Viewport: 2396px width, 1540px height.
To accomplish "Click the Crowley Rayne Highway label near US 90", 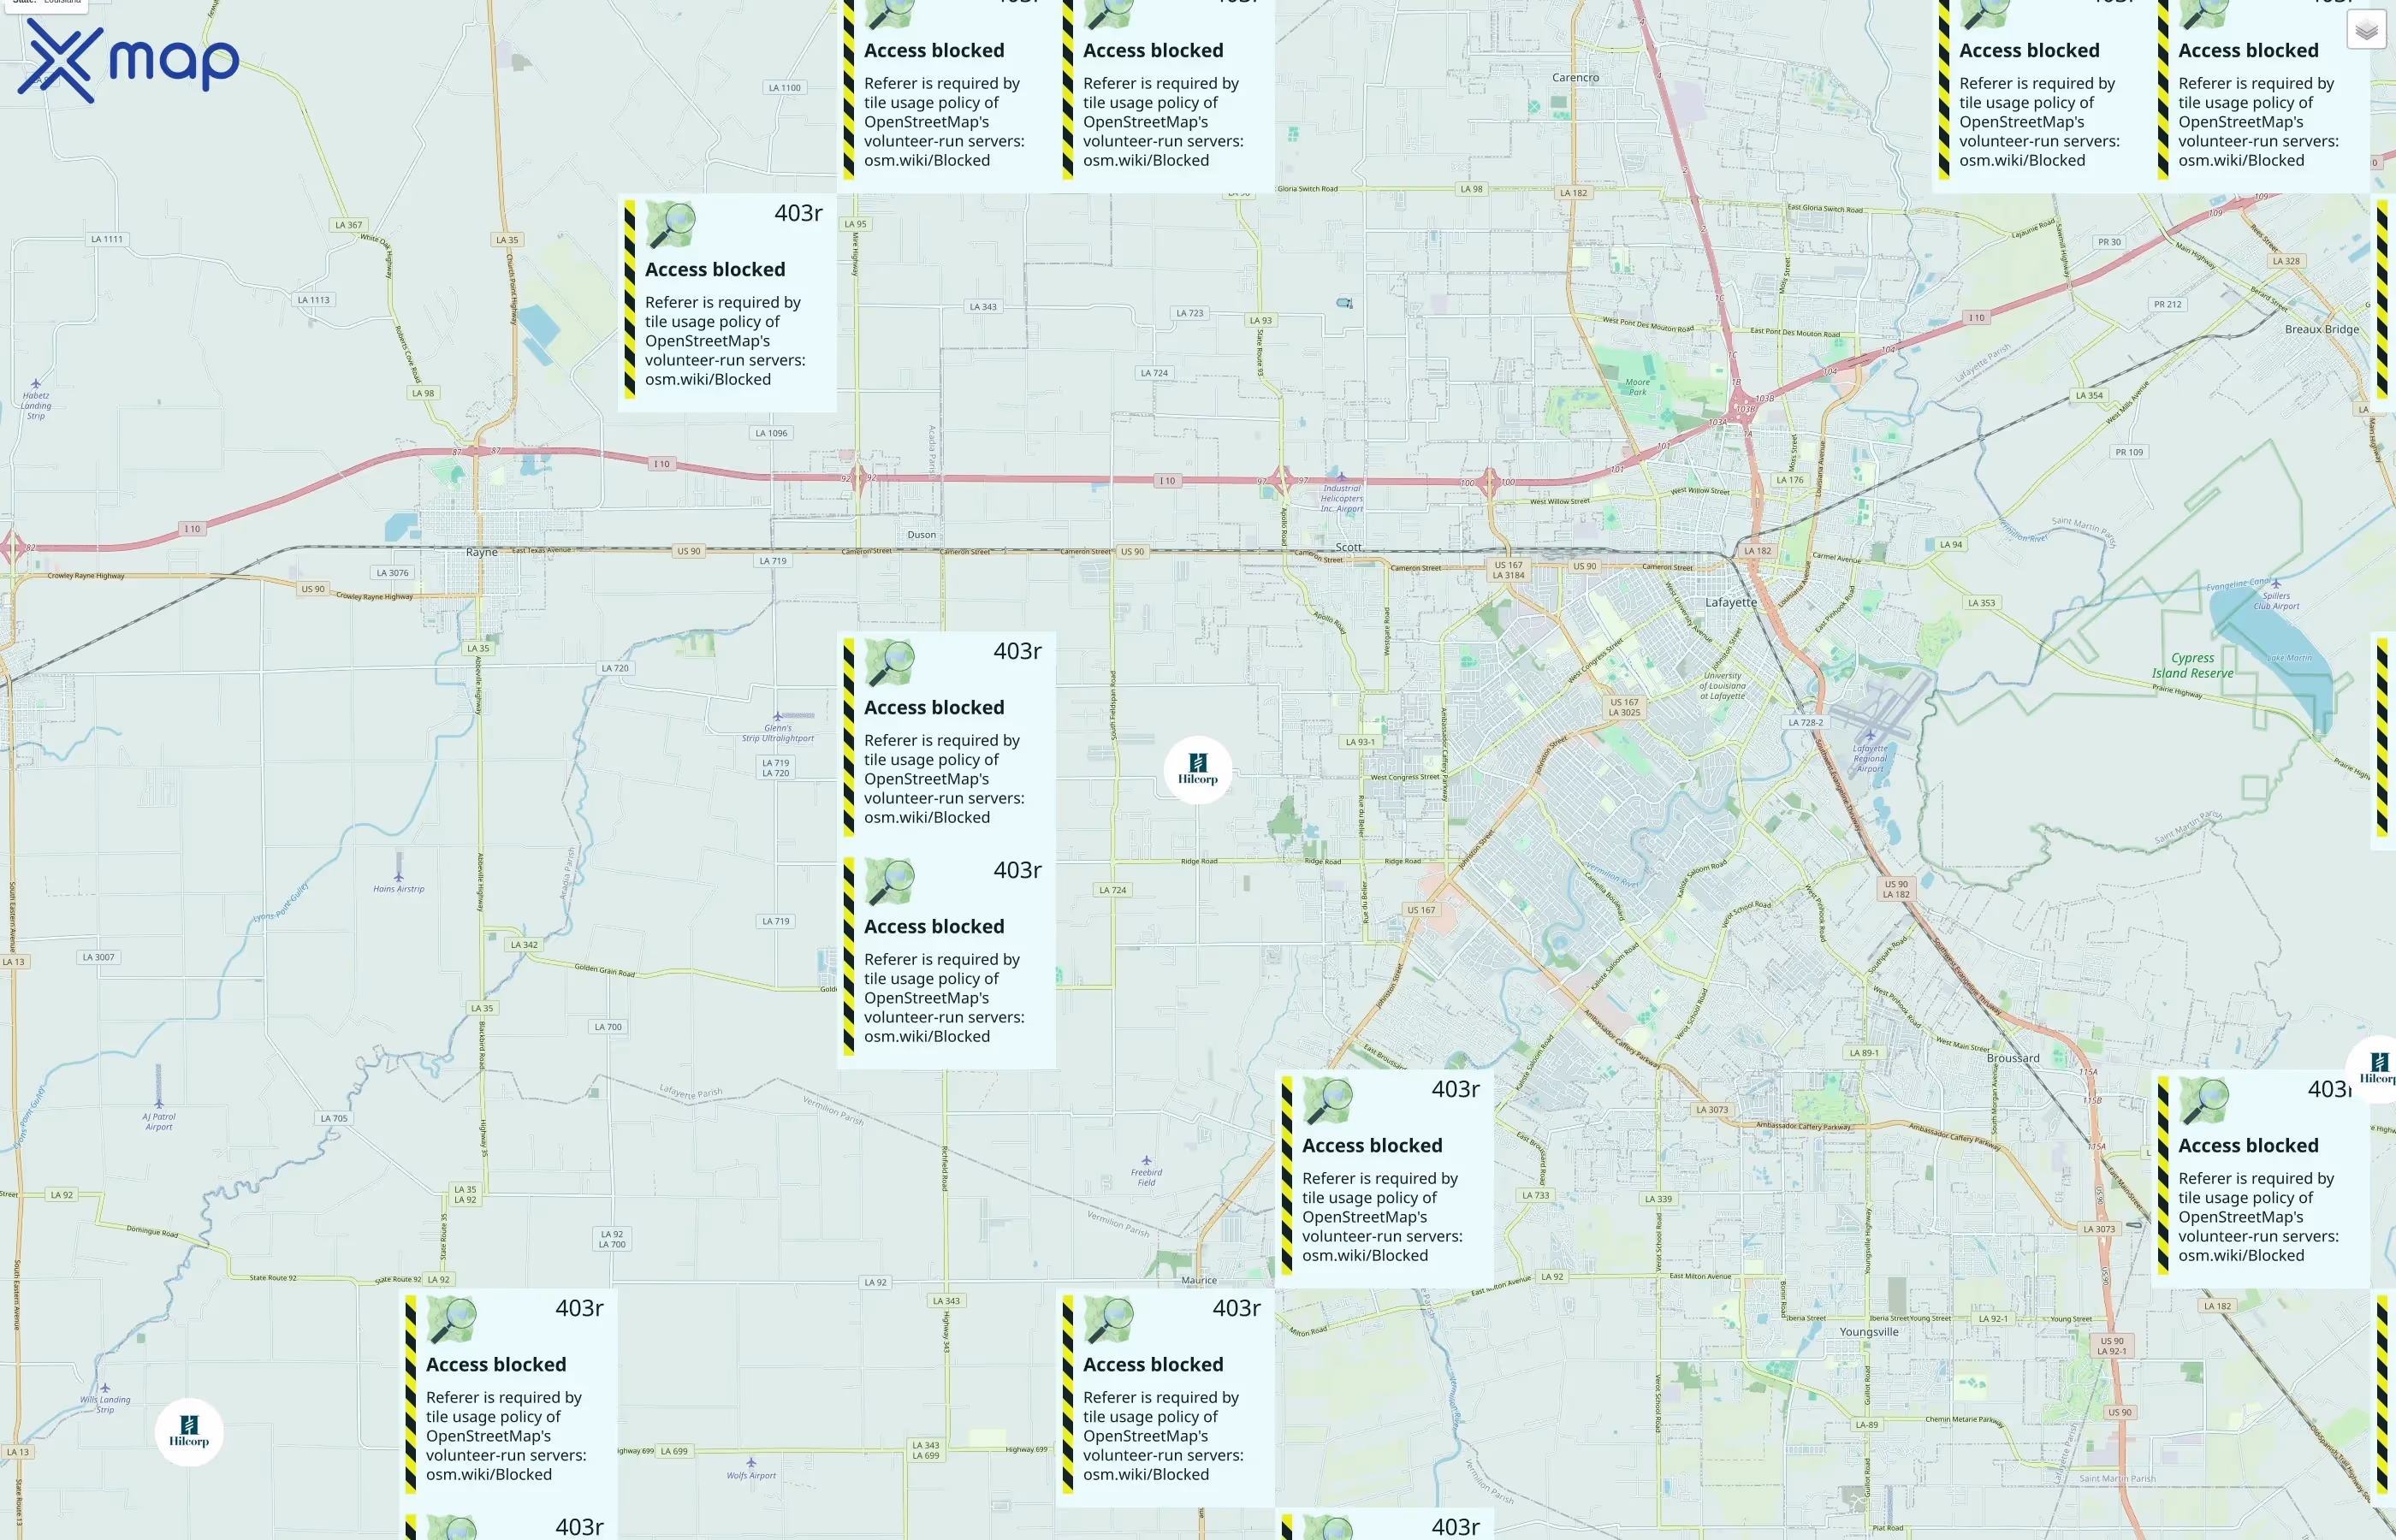I will [375, 596].
